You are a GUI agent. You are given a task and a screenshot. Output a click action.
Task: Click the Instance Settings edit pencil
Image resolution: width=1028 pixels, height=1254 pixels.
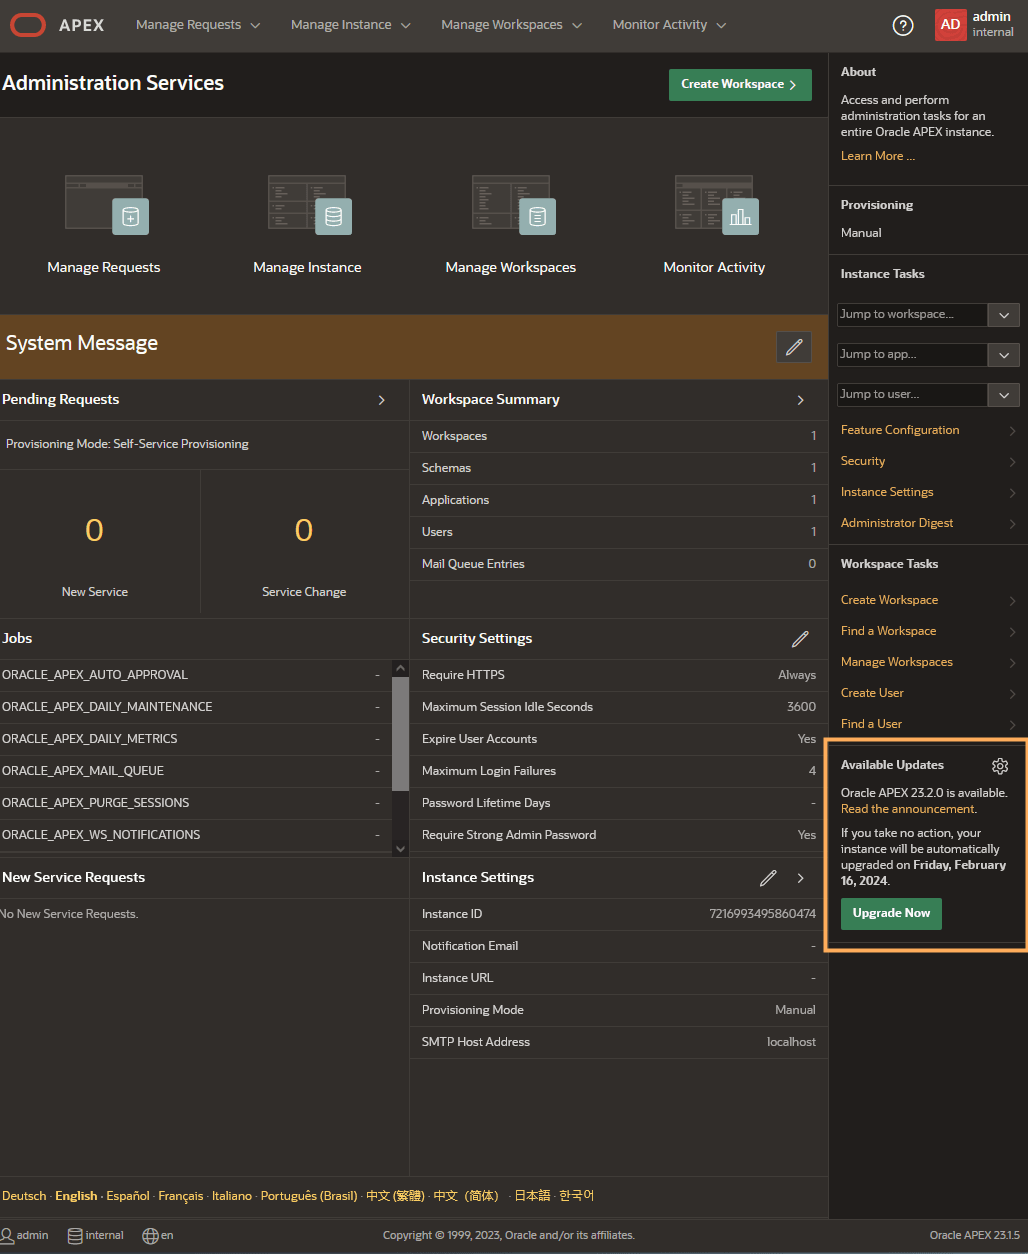(768, 878)
